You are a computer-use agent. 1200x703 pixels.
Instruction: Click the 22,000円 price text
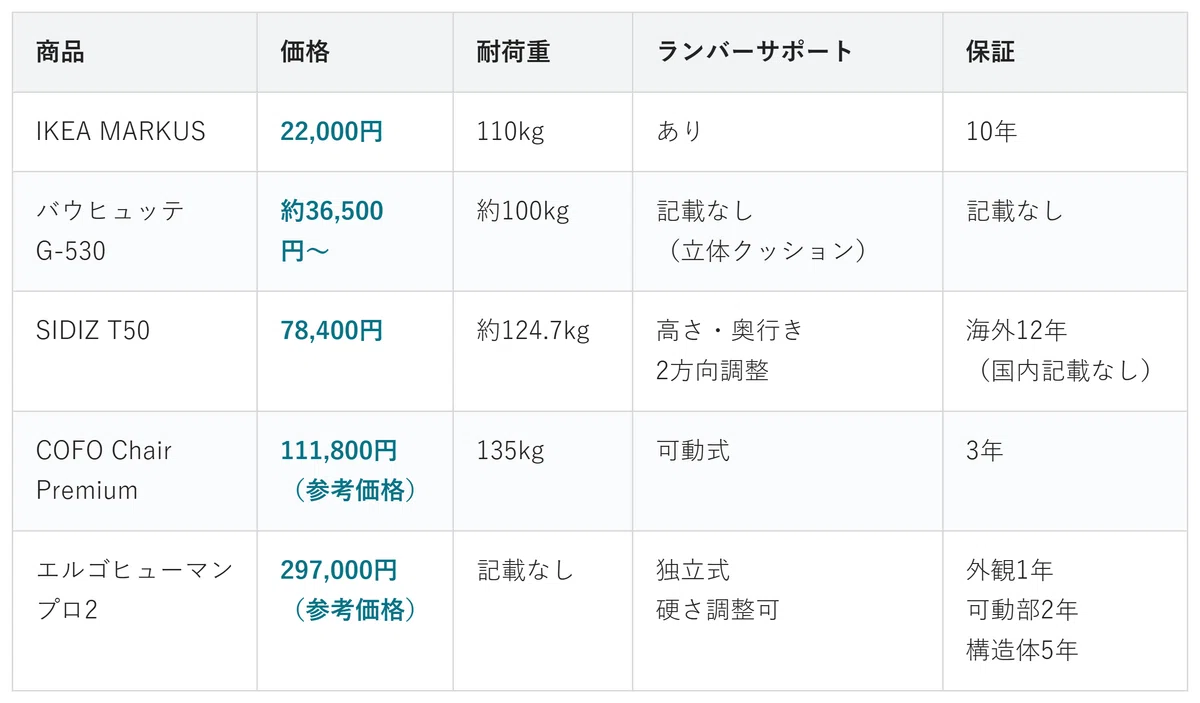(332, 131)
